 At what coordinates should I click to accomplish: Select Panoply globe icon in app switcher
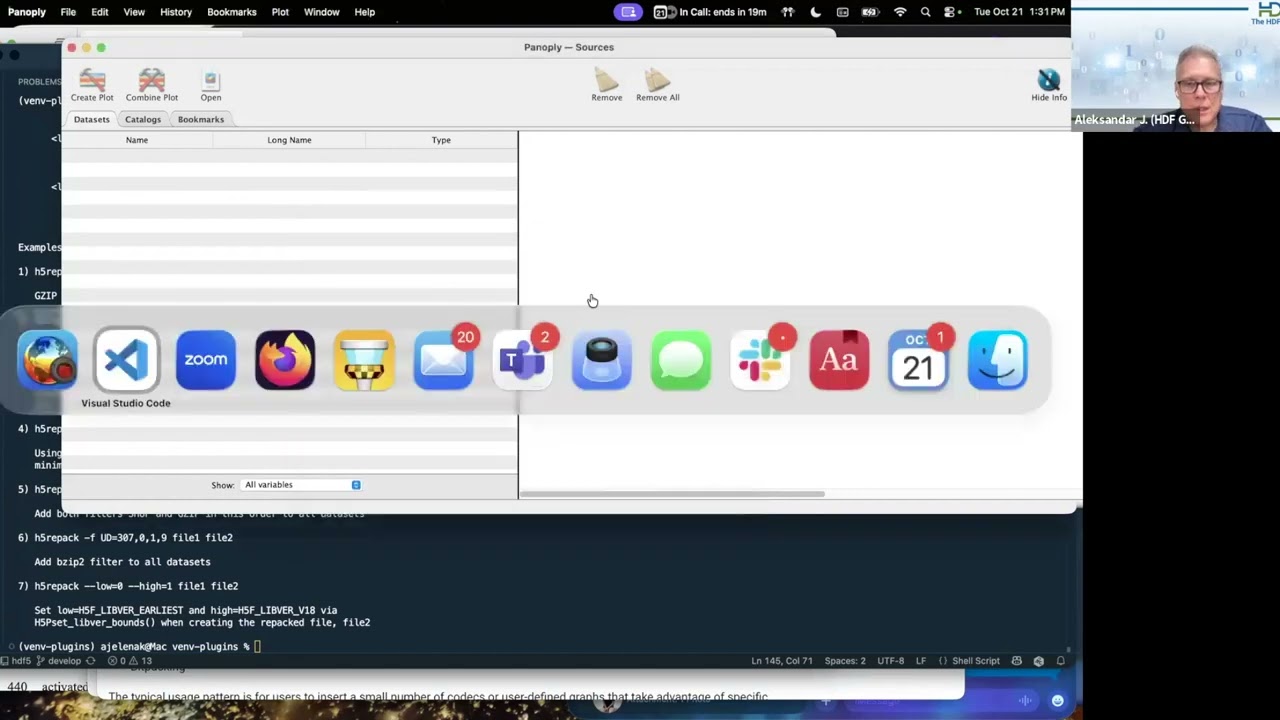(x=47, y=360)
